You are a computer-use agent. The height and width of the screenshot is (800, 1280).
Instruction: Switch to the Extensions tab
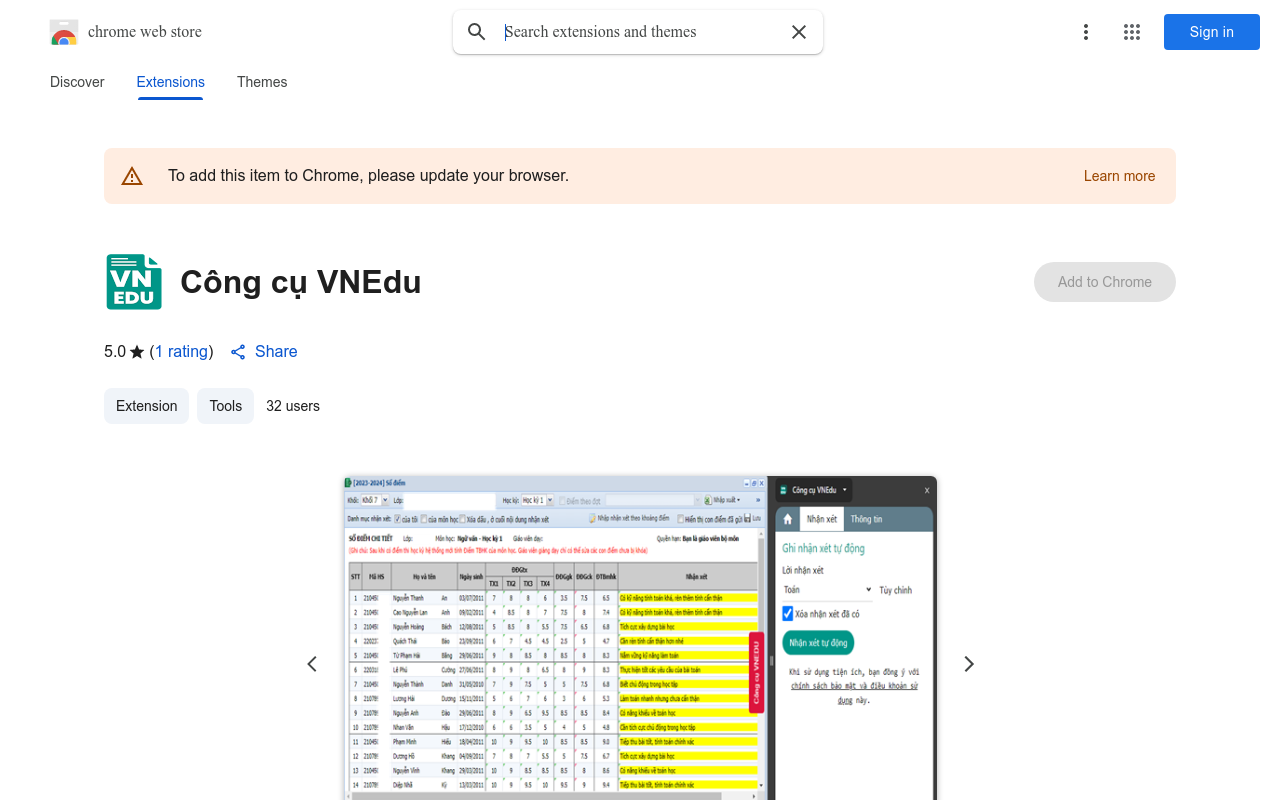(x=170, y=82)
